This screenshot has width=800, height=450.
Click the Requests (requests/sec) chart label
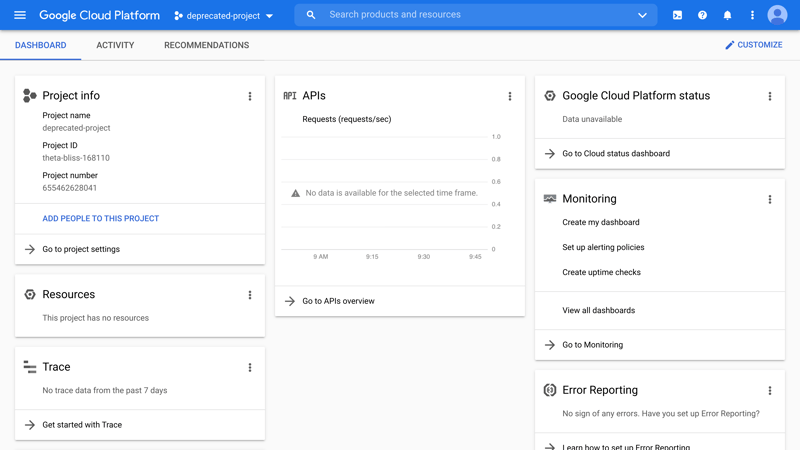pos(346,119)
